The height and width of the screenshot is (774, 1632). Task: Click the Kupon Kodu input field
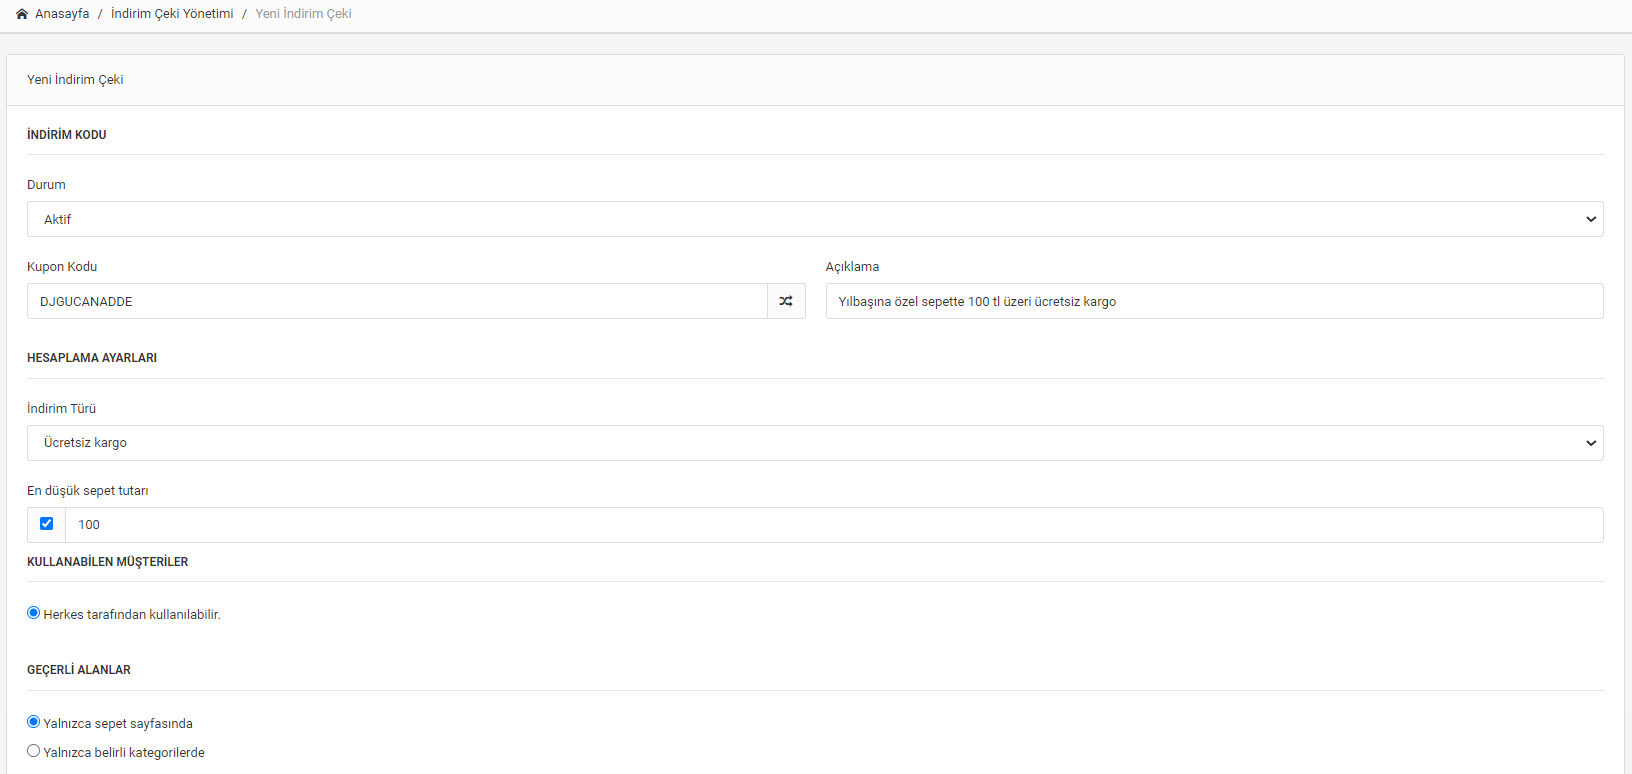397,301
